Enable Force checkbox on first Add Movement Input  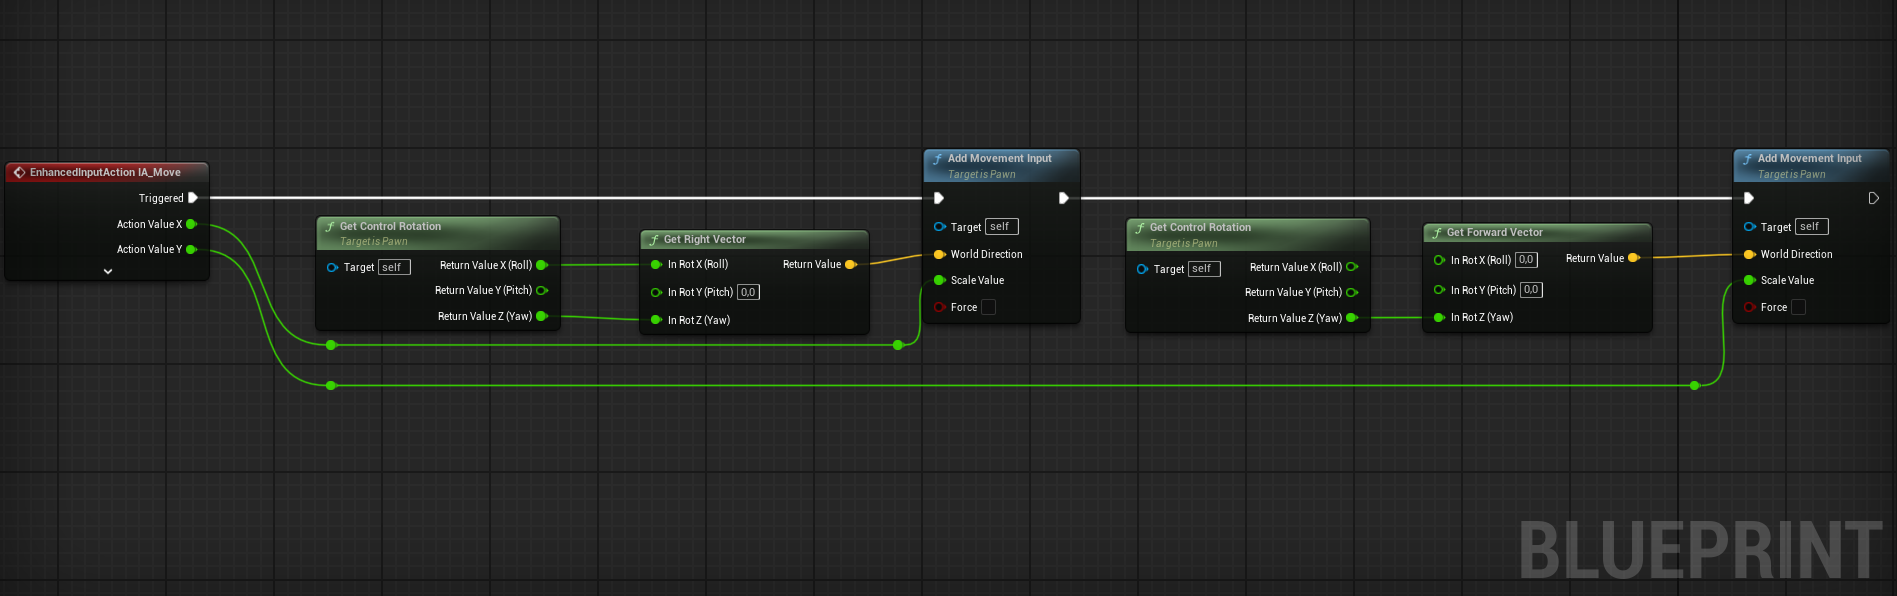pos(988,307)
